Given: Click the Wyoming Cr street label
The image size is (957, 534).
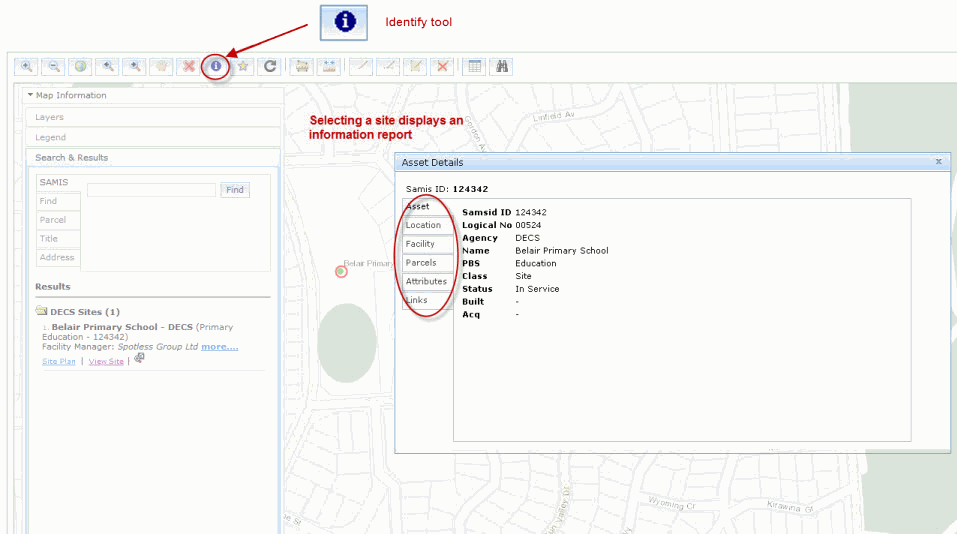Looking at the screenshot, I should click(x=672, y=503).
